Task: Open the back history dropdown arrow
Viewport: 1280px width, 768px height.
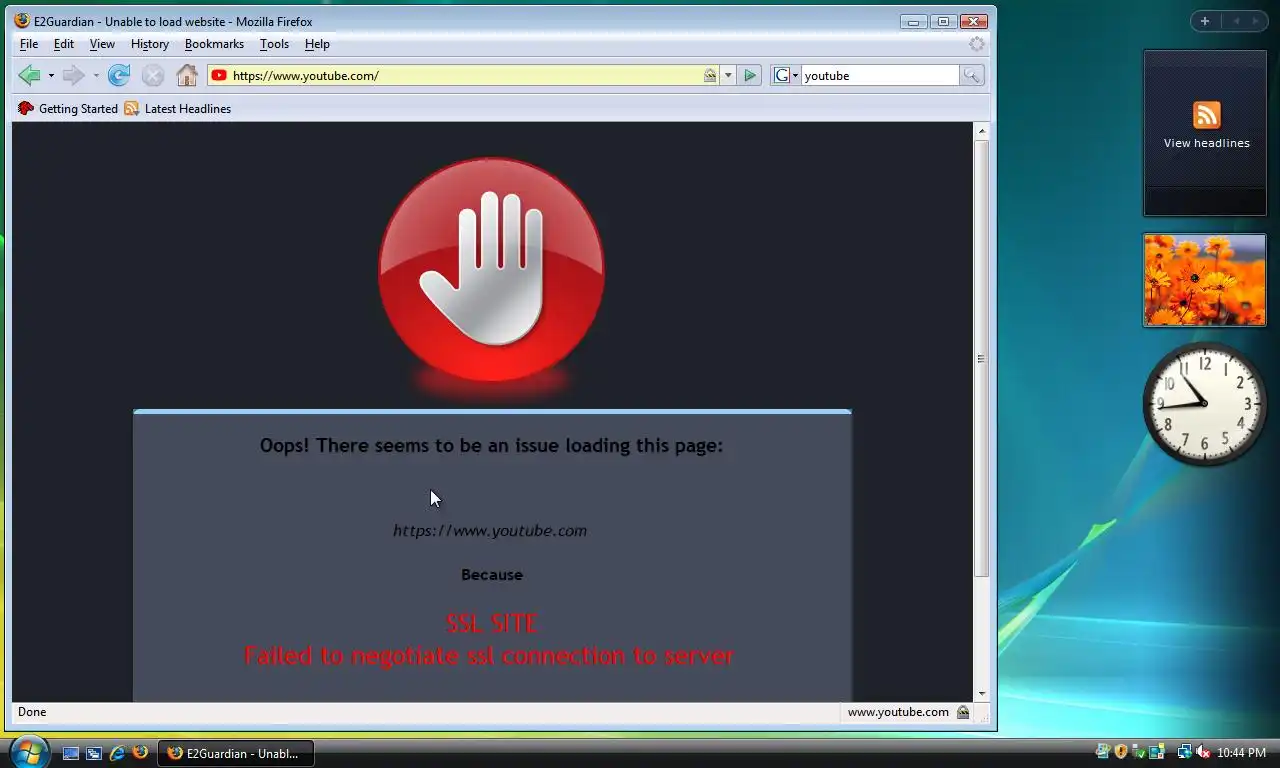Action: click(x=50, y=75)
